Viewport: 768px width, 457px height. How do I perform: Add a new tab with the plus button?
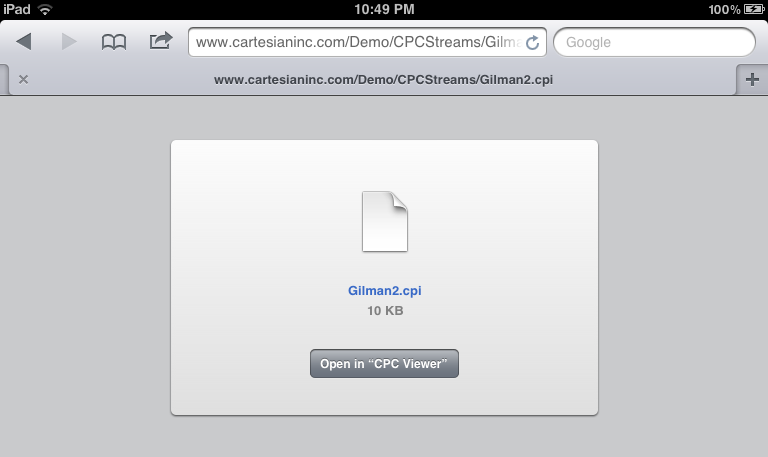click(x=752, y=79)
